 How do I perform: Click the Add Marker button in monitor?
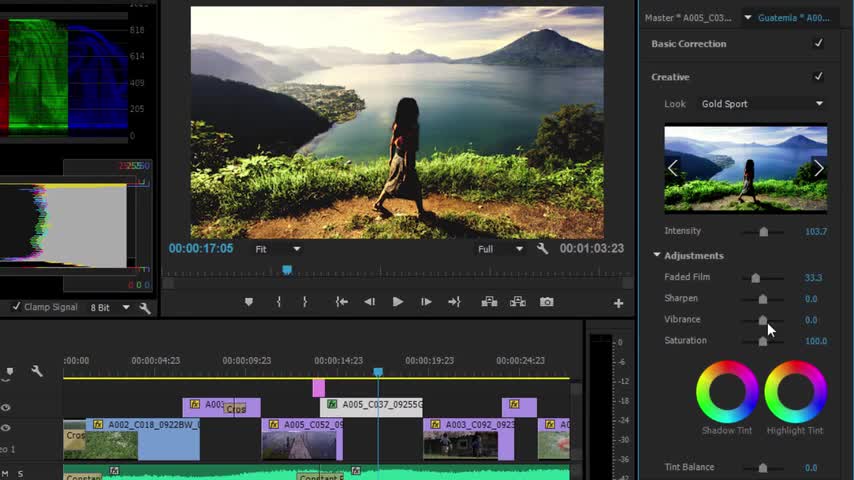click(248, 302)
